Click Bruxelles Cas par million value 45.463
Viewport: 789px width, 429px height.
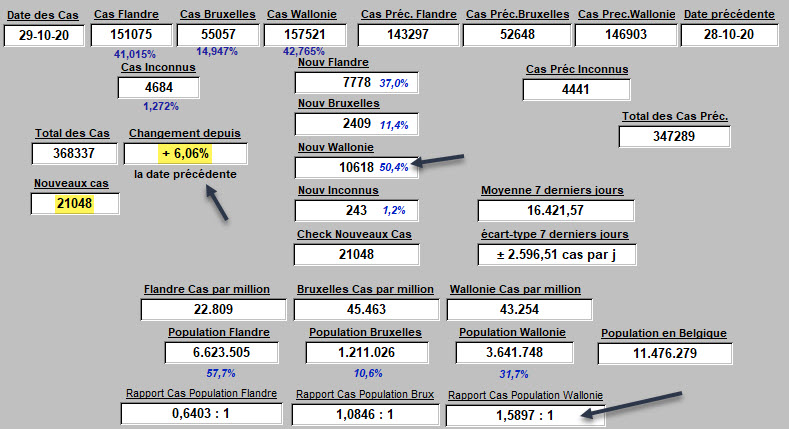(x=366, y=309)
